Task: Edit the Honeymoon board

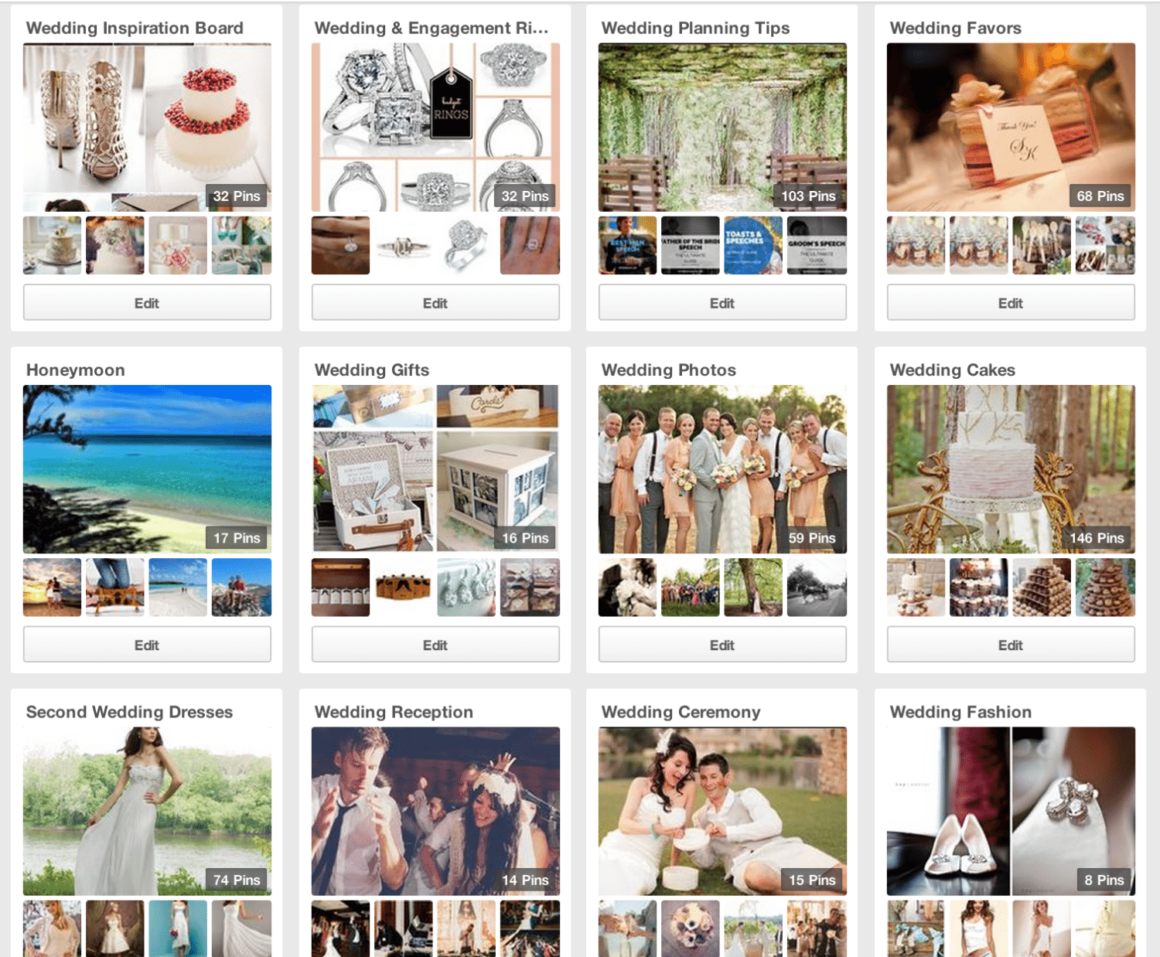Action: click(147, 645)
